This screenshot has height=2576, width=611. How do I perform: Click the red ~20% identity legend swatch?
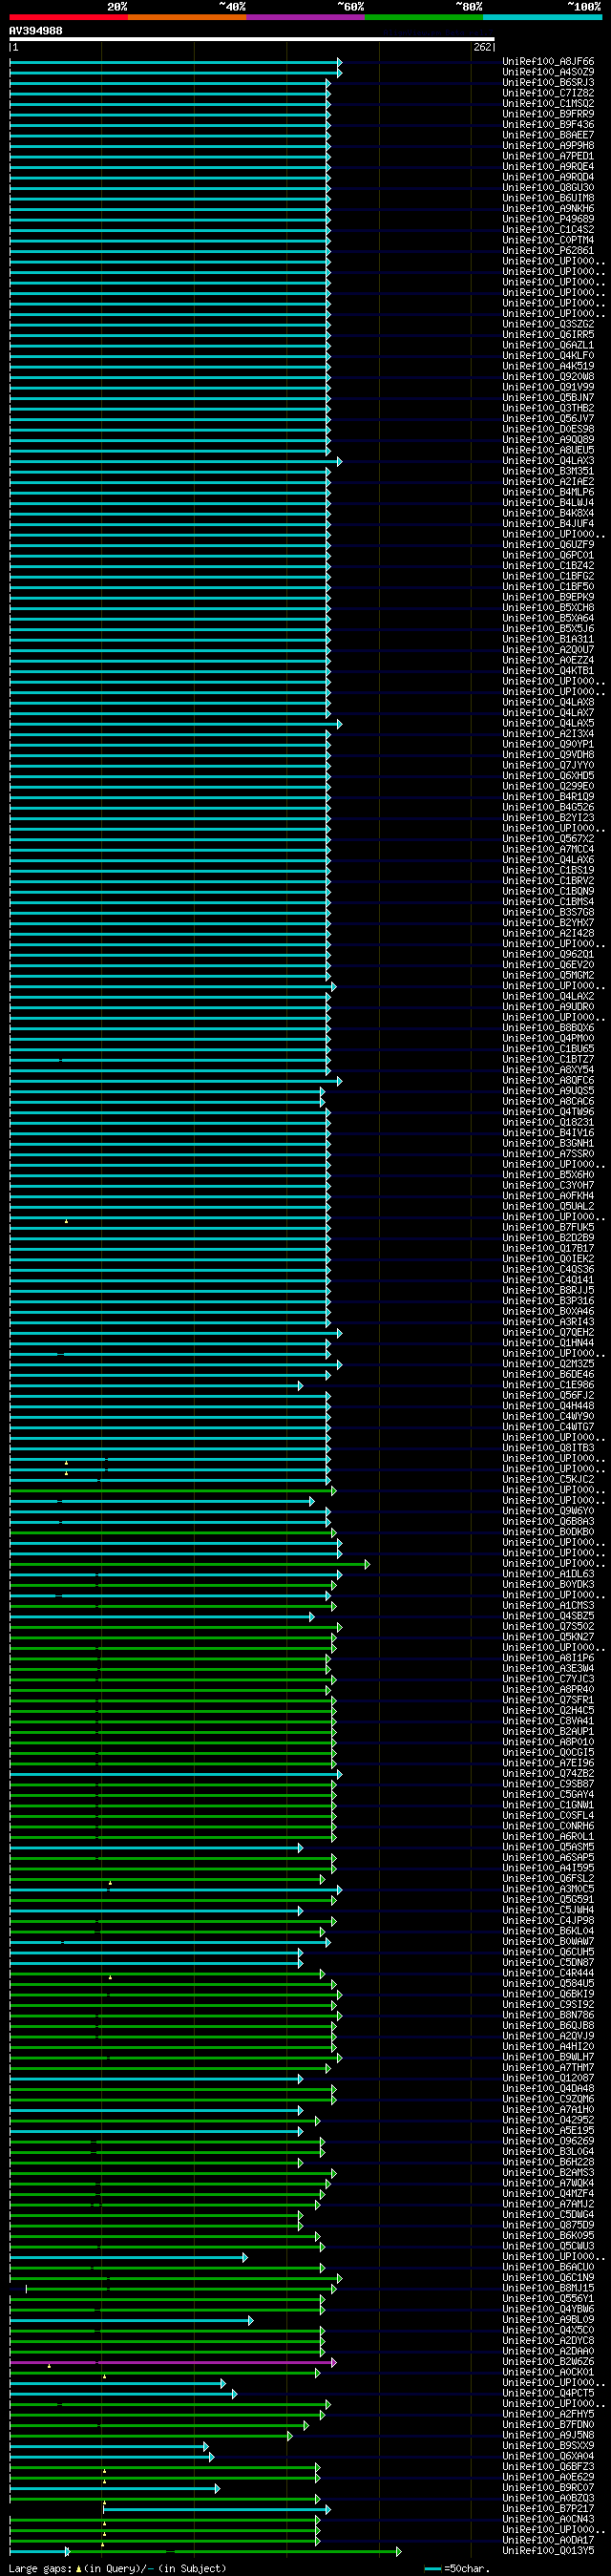(68, 17)
